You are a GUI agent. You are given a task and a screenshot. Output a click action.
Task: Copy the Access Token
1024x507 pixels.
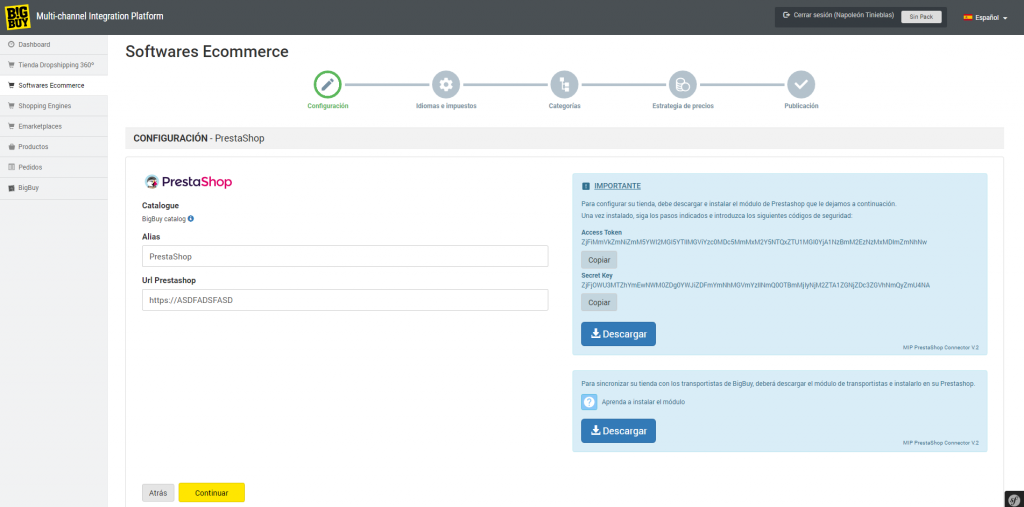coord(599,260)
